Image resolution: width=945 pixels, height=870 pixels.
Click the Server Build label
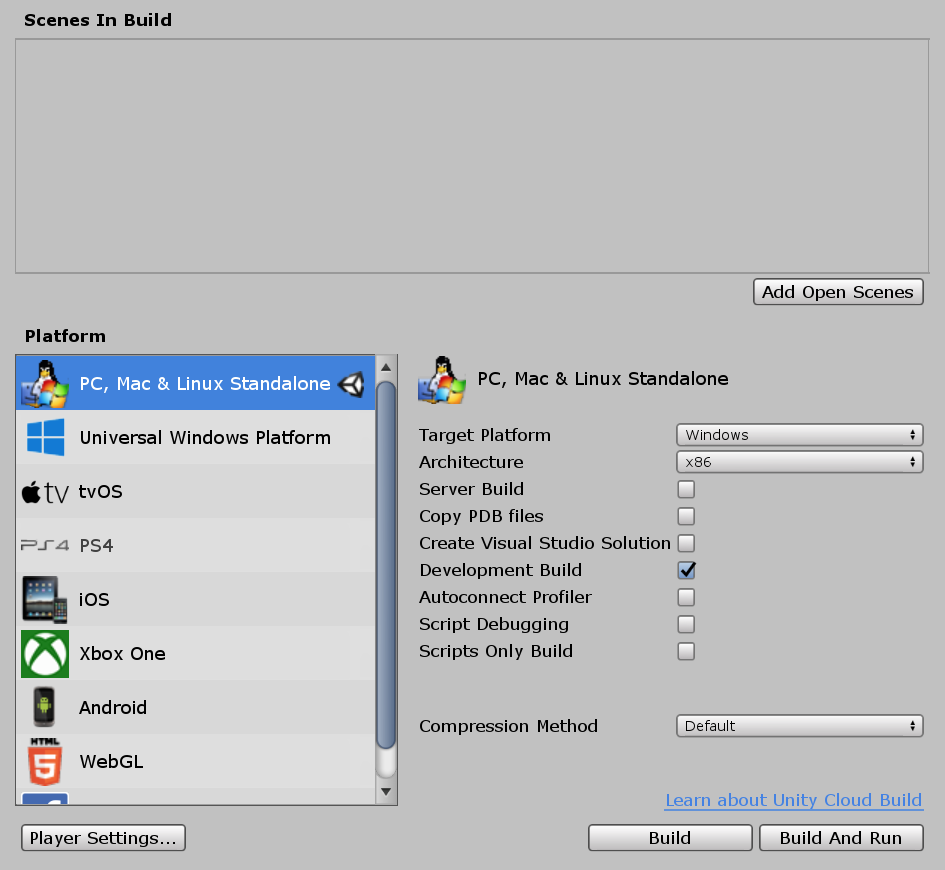pos(471,489)
